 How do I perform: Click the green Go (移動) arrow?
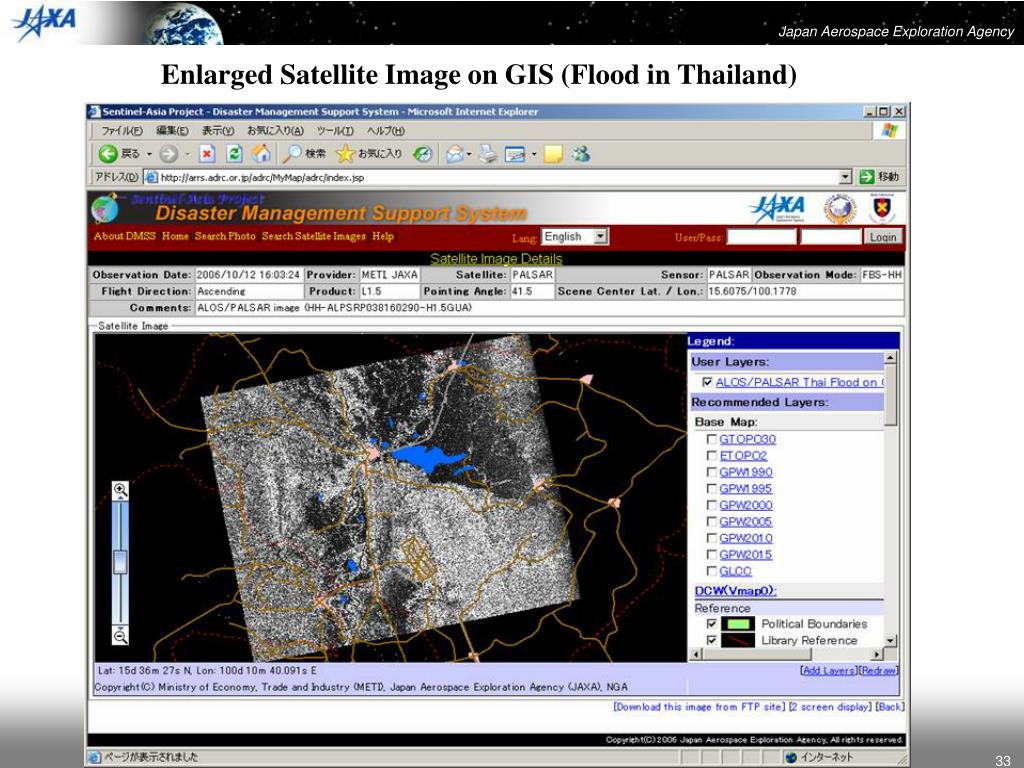(867, 176)
